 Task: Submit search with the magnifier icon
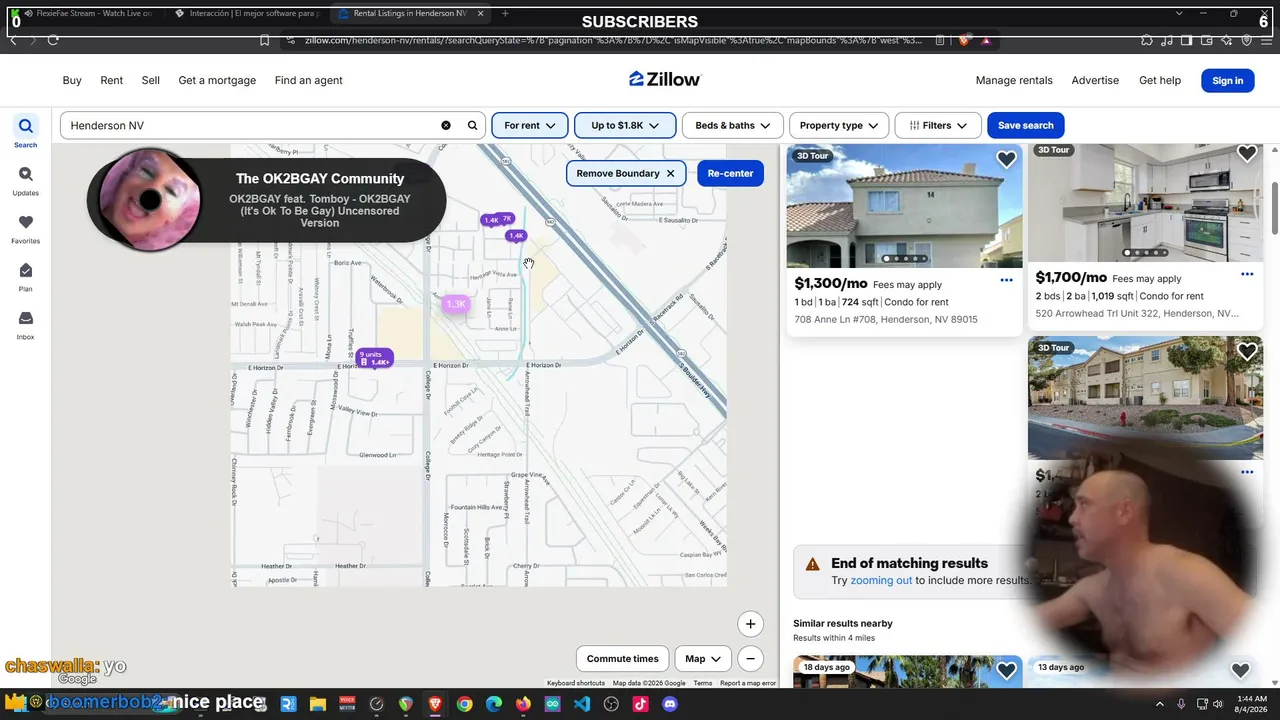click(x=473, y=125)
